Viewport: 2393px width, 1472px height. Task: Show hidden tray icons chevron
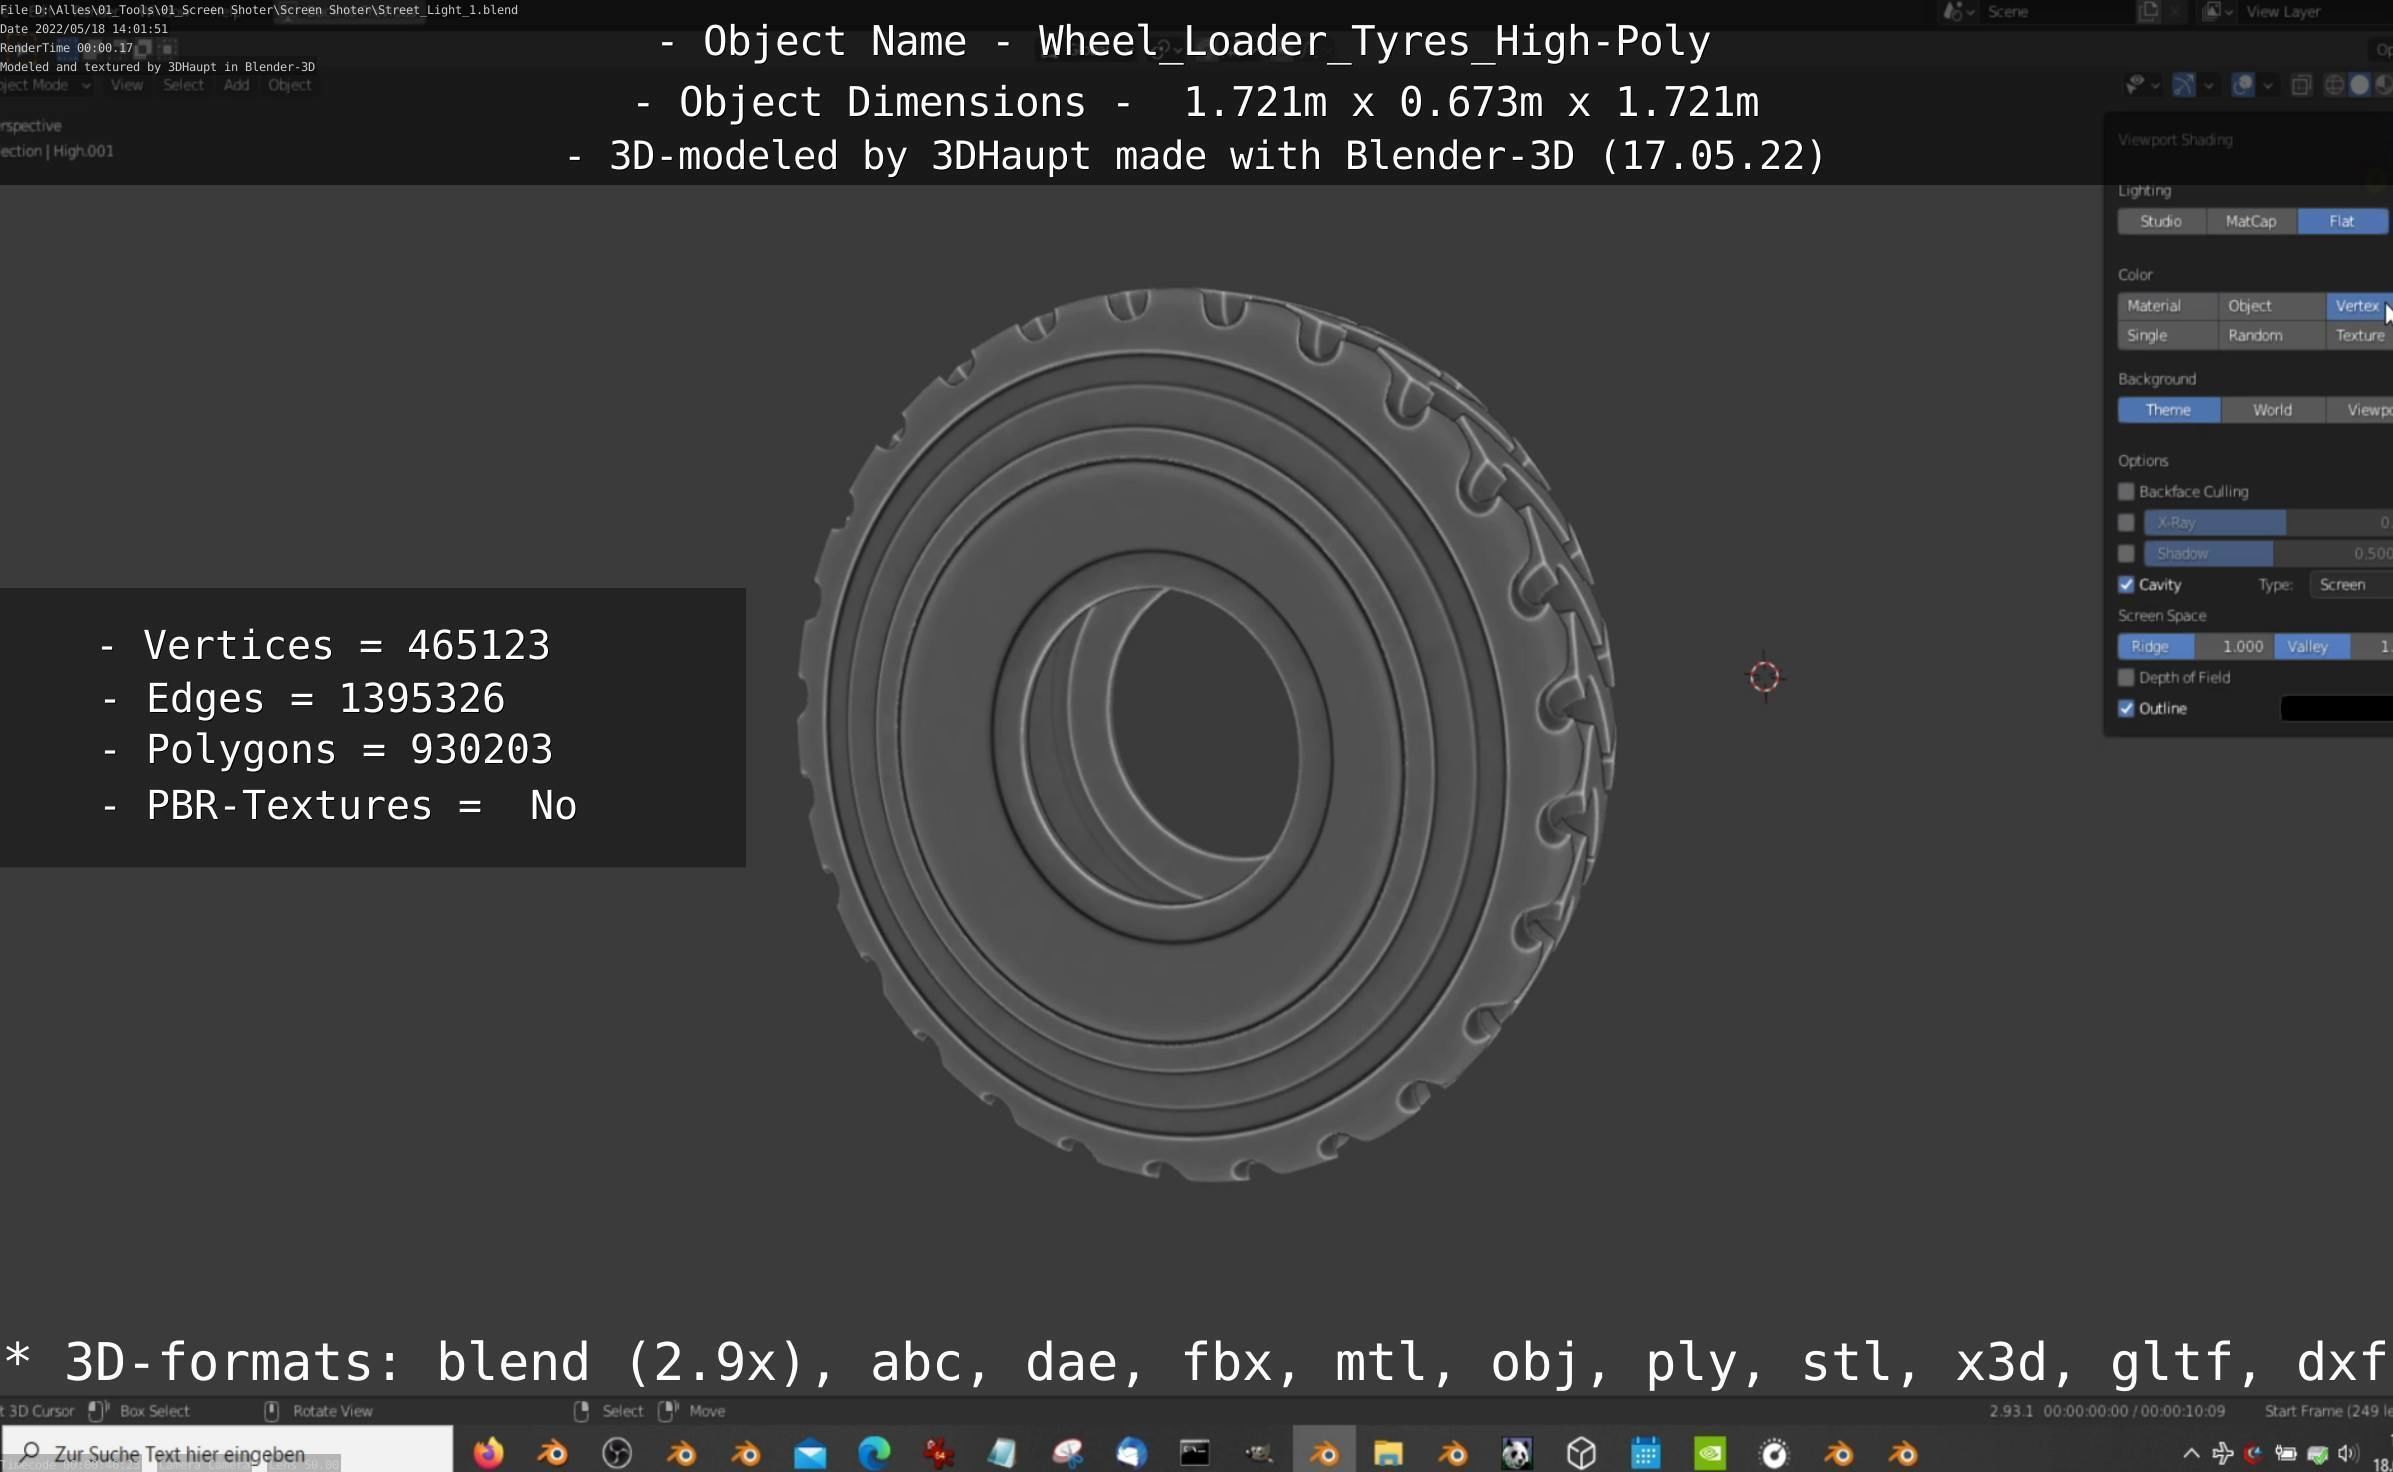click(x=2190, y=1453)
